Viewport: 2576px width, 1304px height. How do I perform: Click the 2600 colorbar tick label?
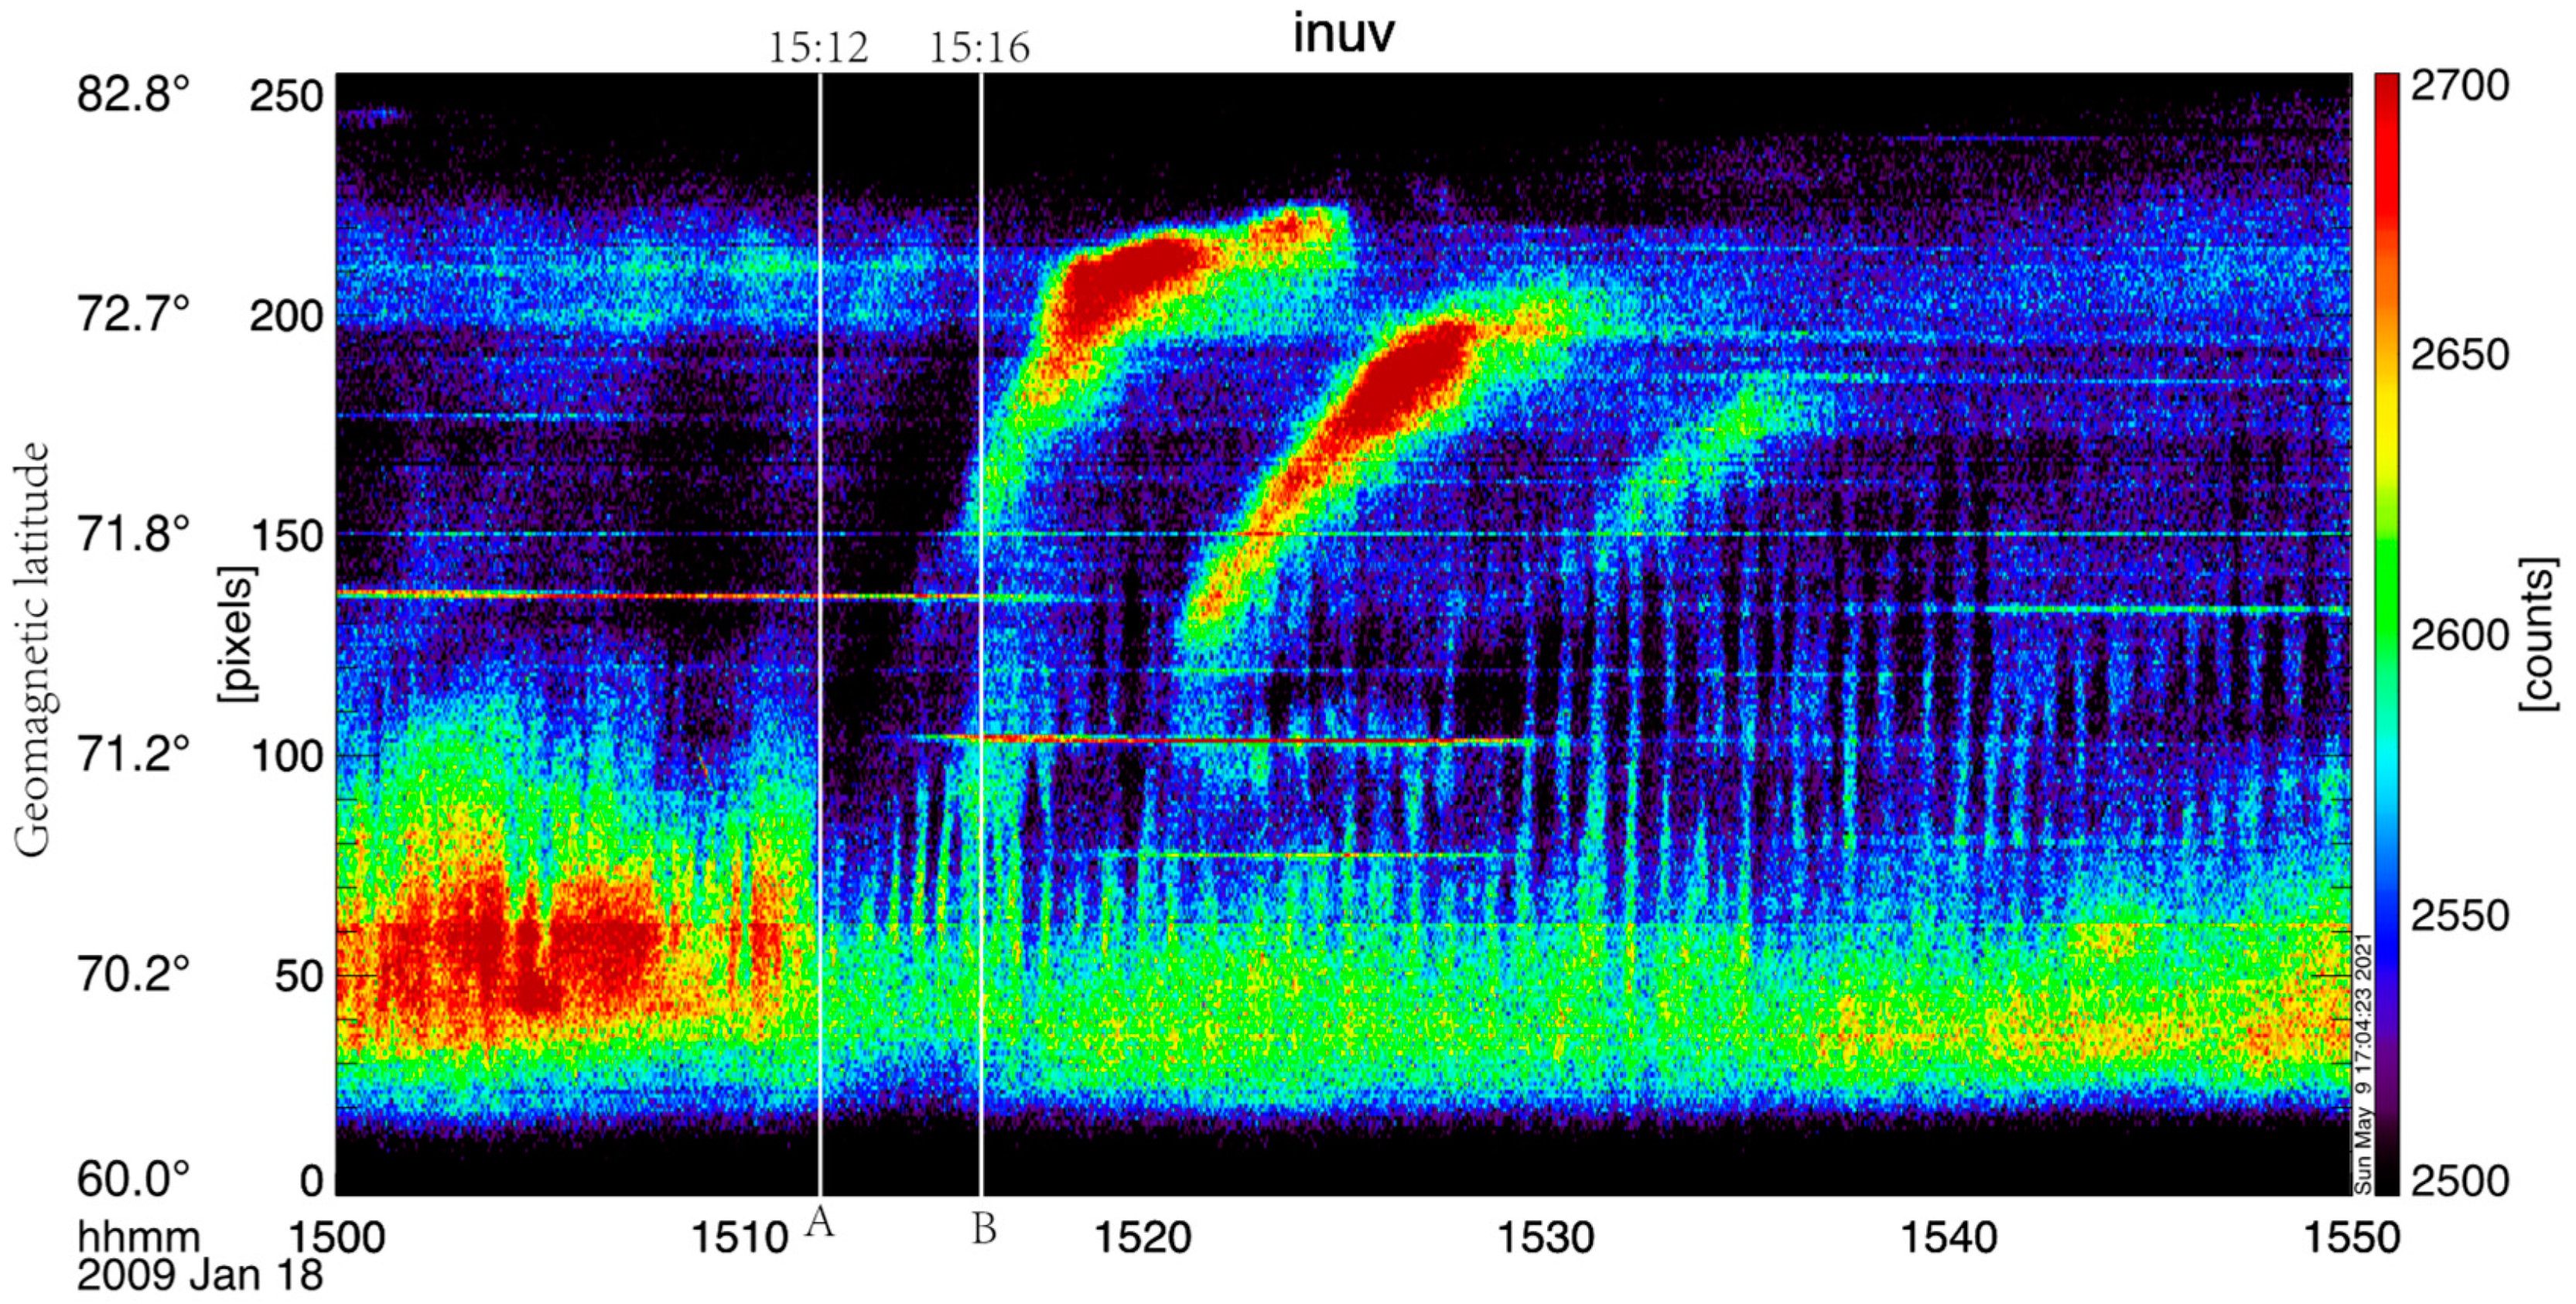pos(2459,635)
